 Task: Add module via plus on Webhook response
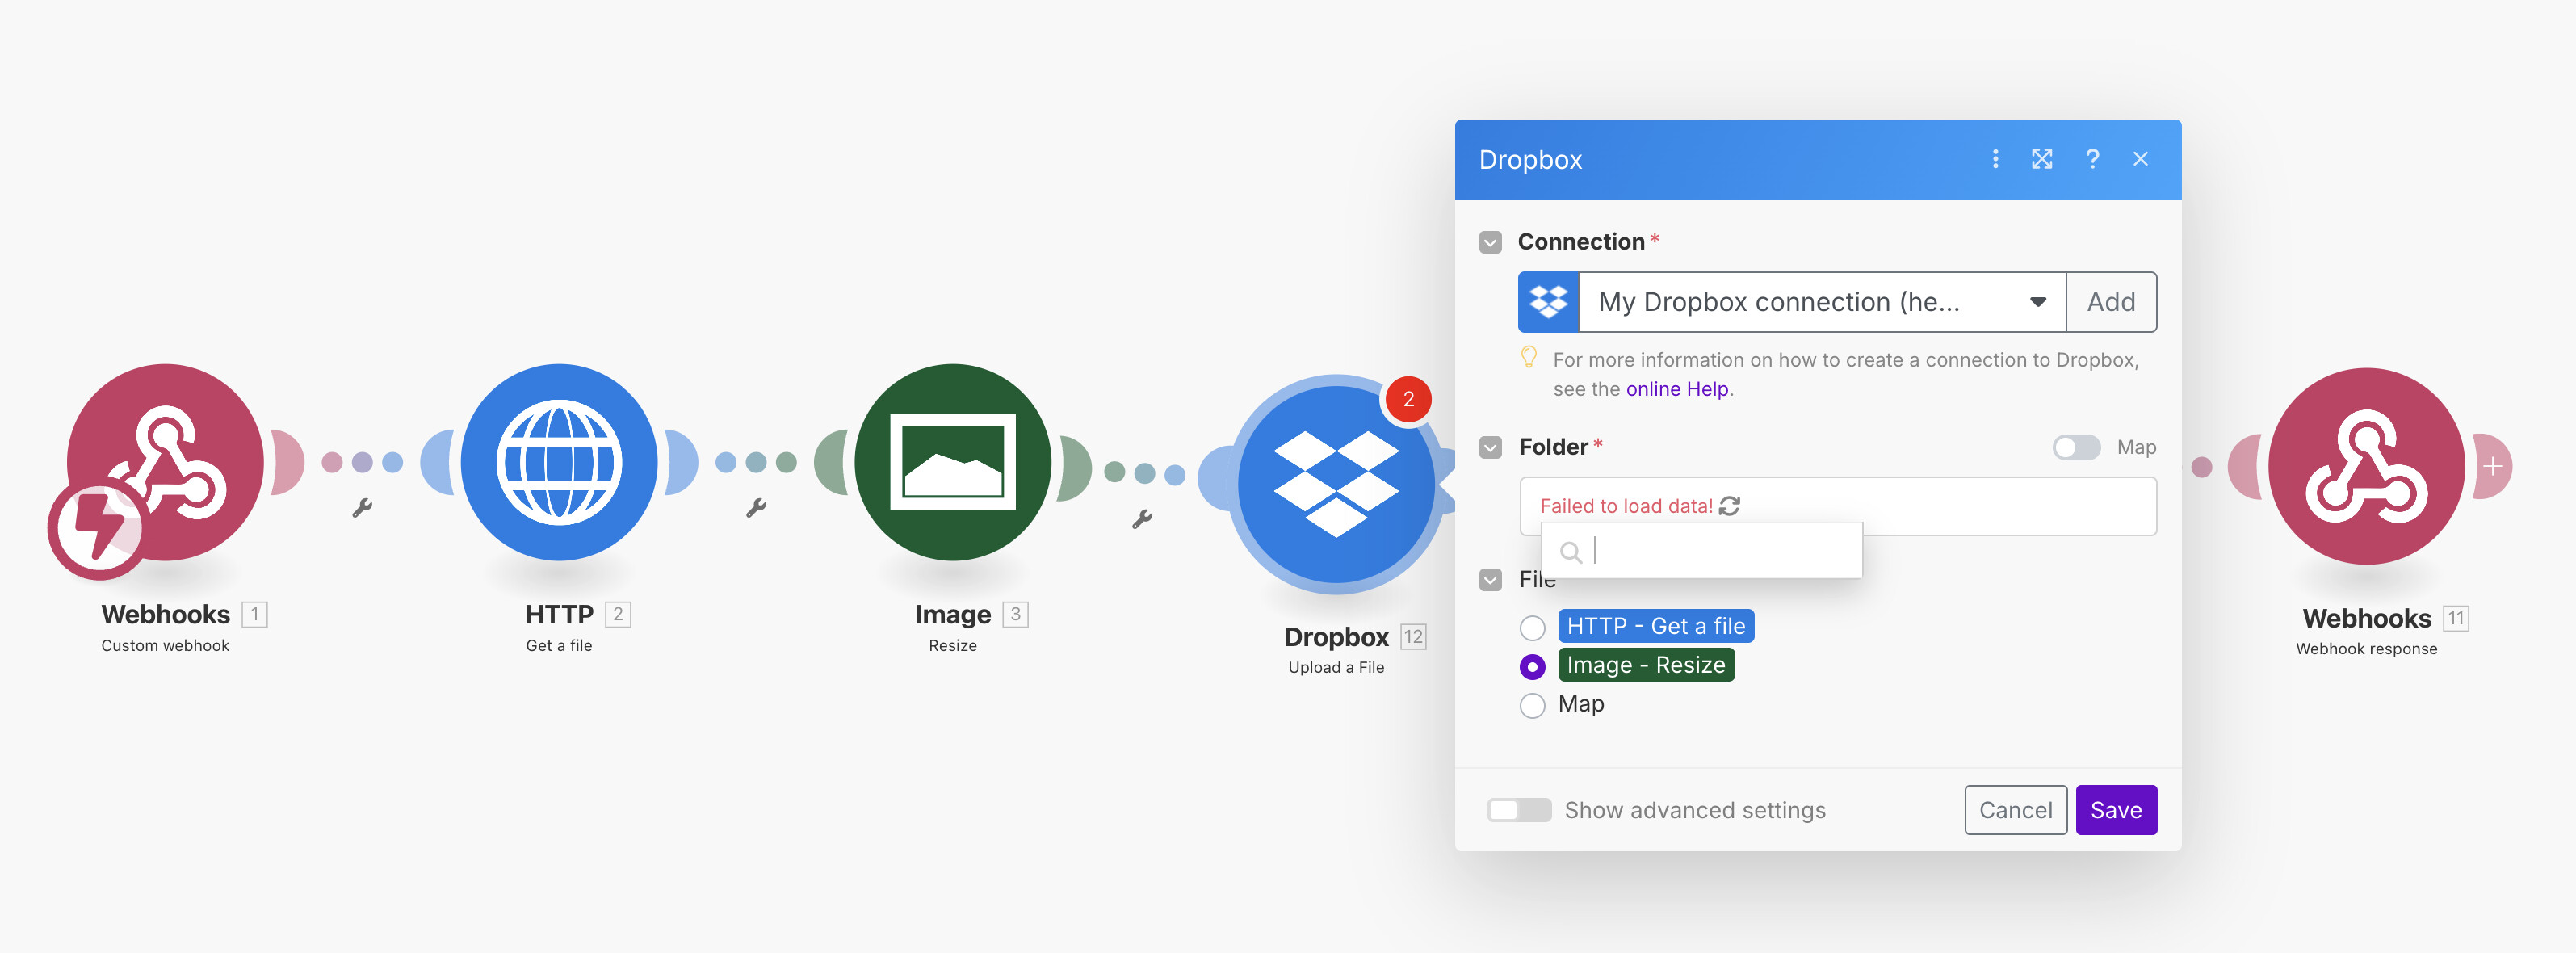(x=2493, y=466)
